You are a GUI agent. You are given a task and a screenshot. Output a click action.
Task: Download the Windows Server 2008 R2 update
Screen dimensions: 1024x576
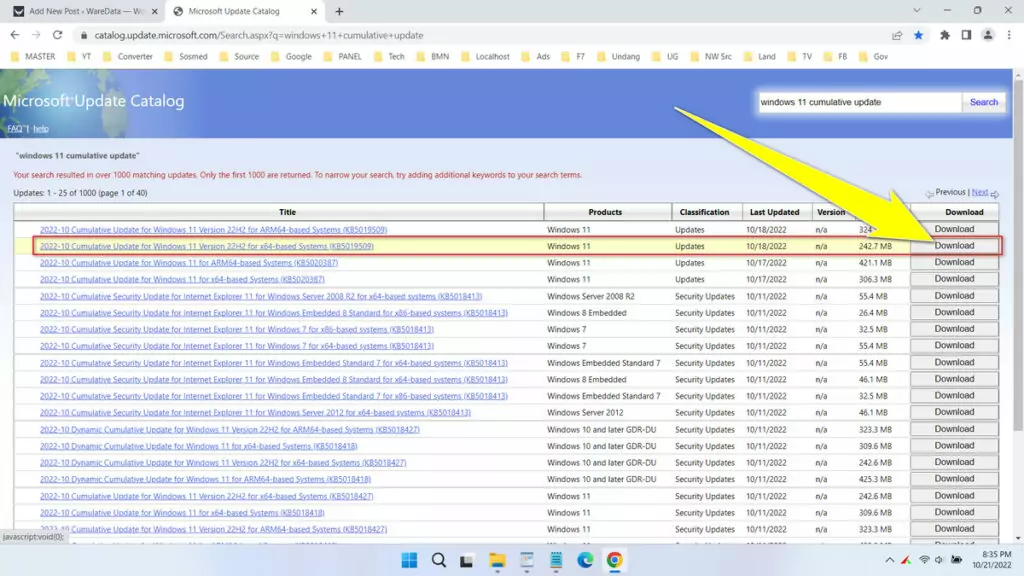point(953,296)
